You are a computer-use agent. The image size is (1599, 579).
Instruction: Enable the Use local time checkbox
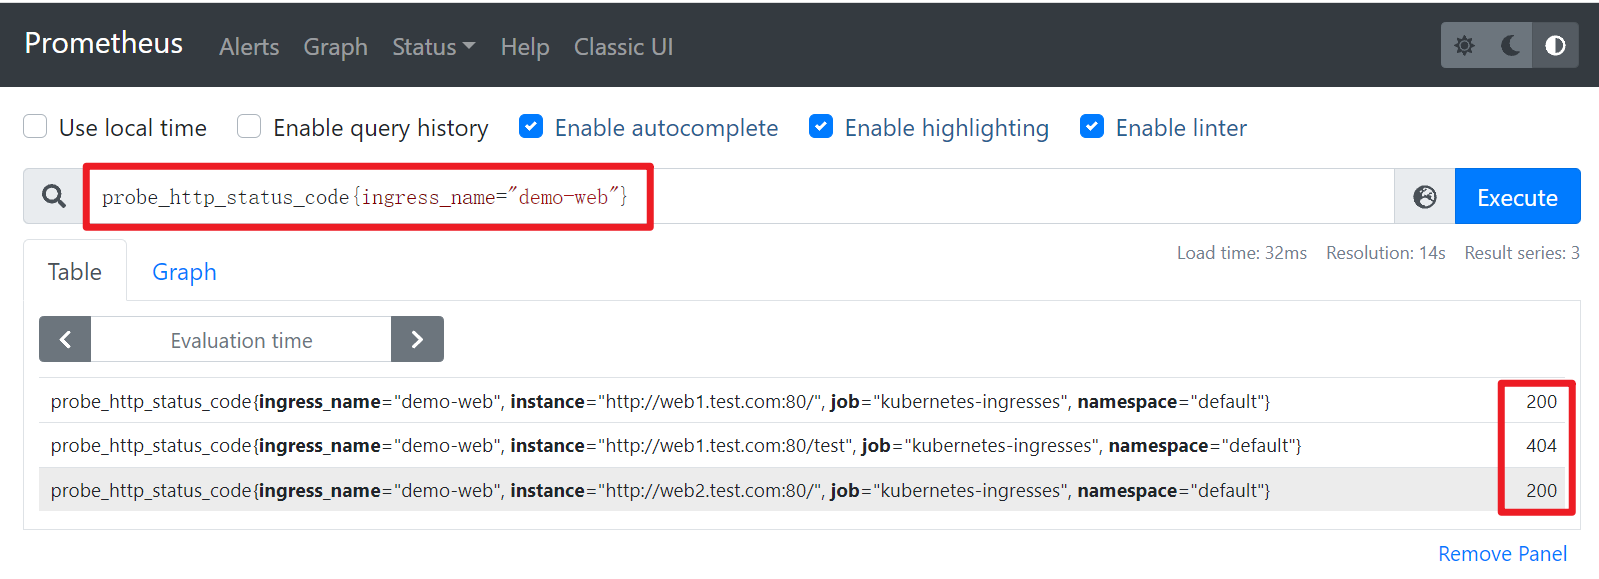pyautogui.click(x=36, y=127)
